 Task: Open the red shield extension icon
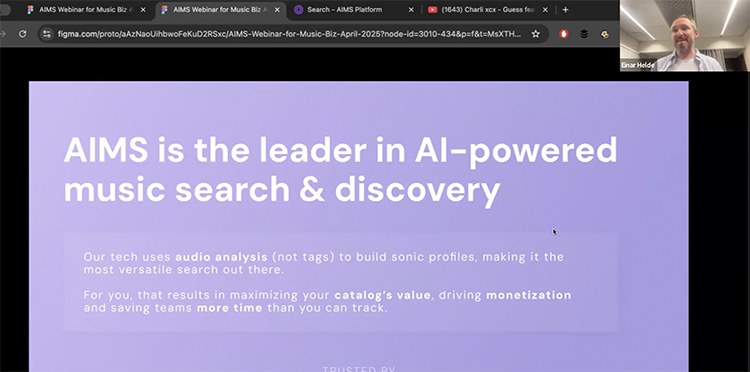click(564, 34)
